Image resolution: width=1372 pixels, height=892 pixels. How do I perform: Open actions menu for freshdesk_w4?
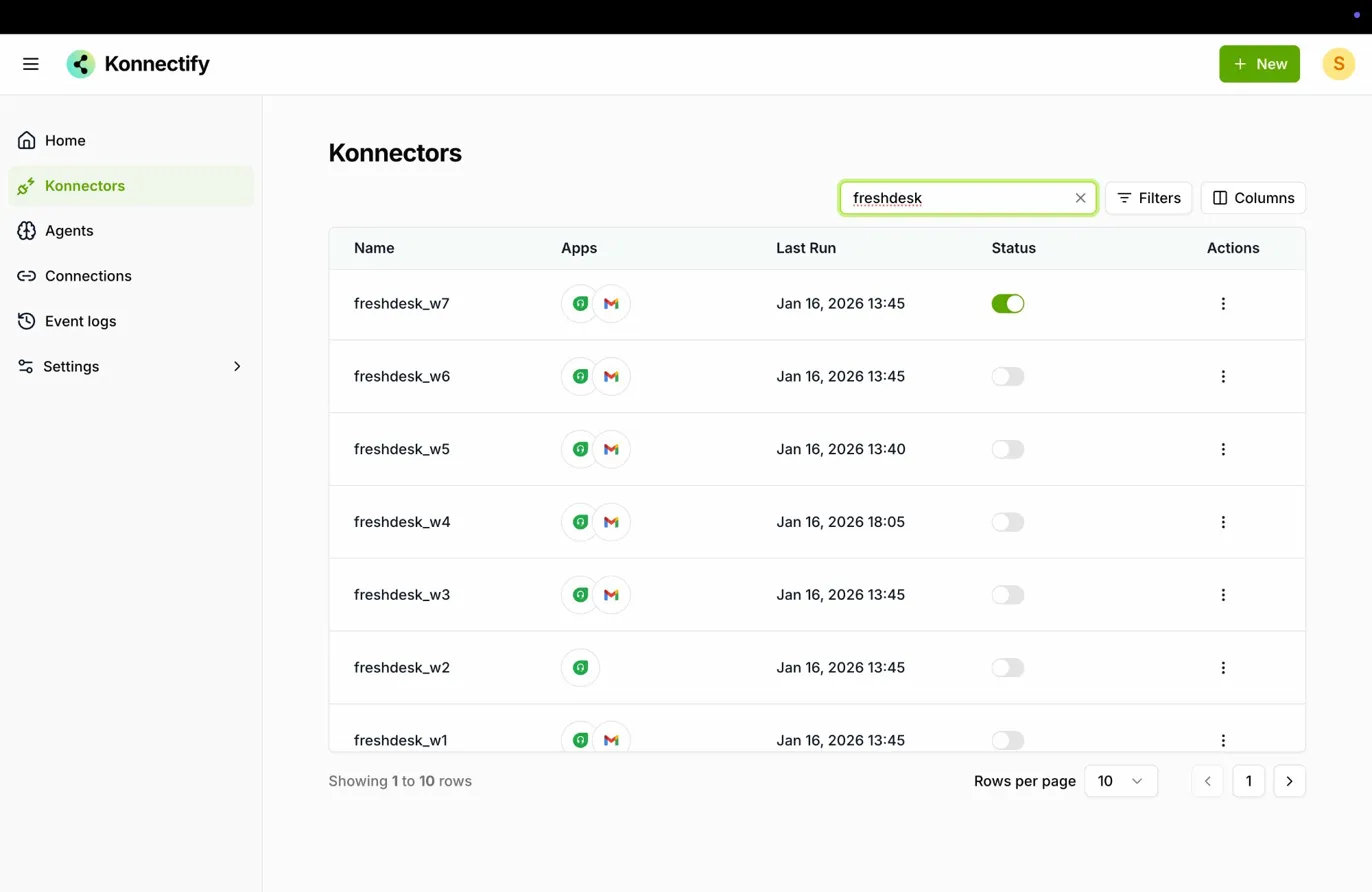[x=1223, y=522]
